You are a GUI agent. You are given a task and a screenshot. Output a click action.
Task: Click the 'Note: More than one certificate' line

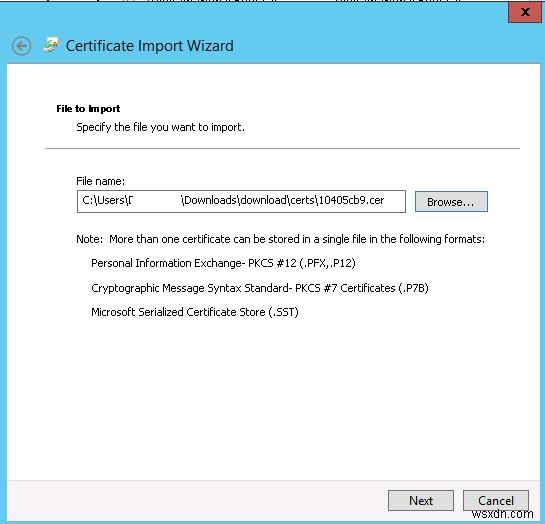point(280,239)
